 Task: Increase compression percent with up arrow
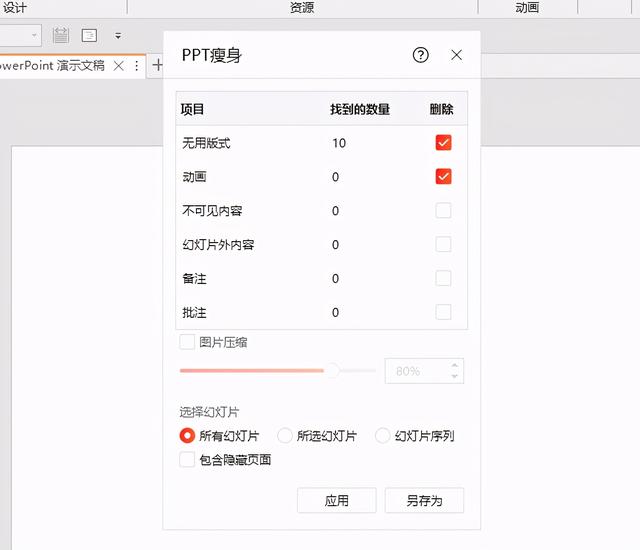(455, 365)
